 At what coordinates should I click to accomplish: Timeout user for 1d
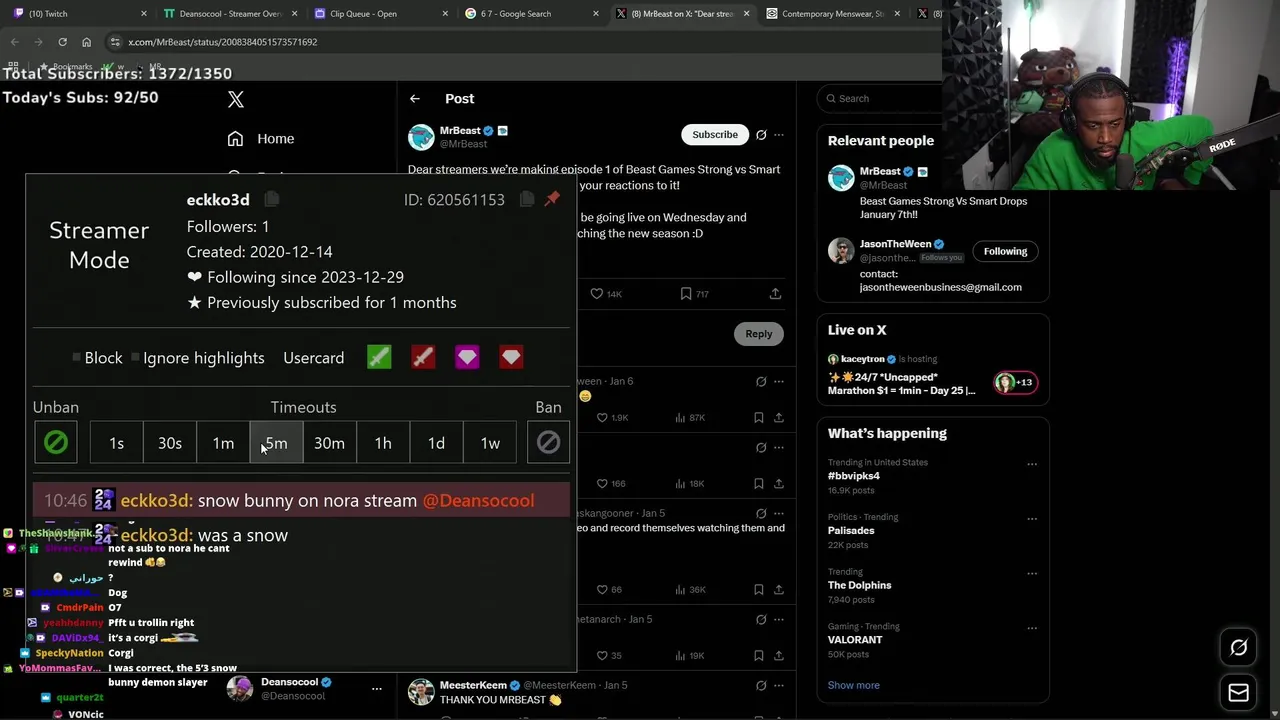click(436, 443)
